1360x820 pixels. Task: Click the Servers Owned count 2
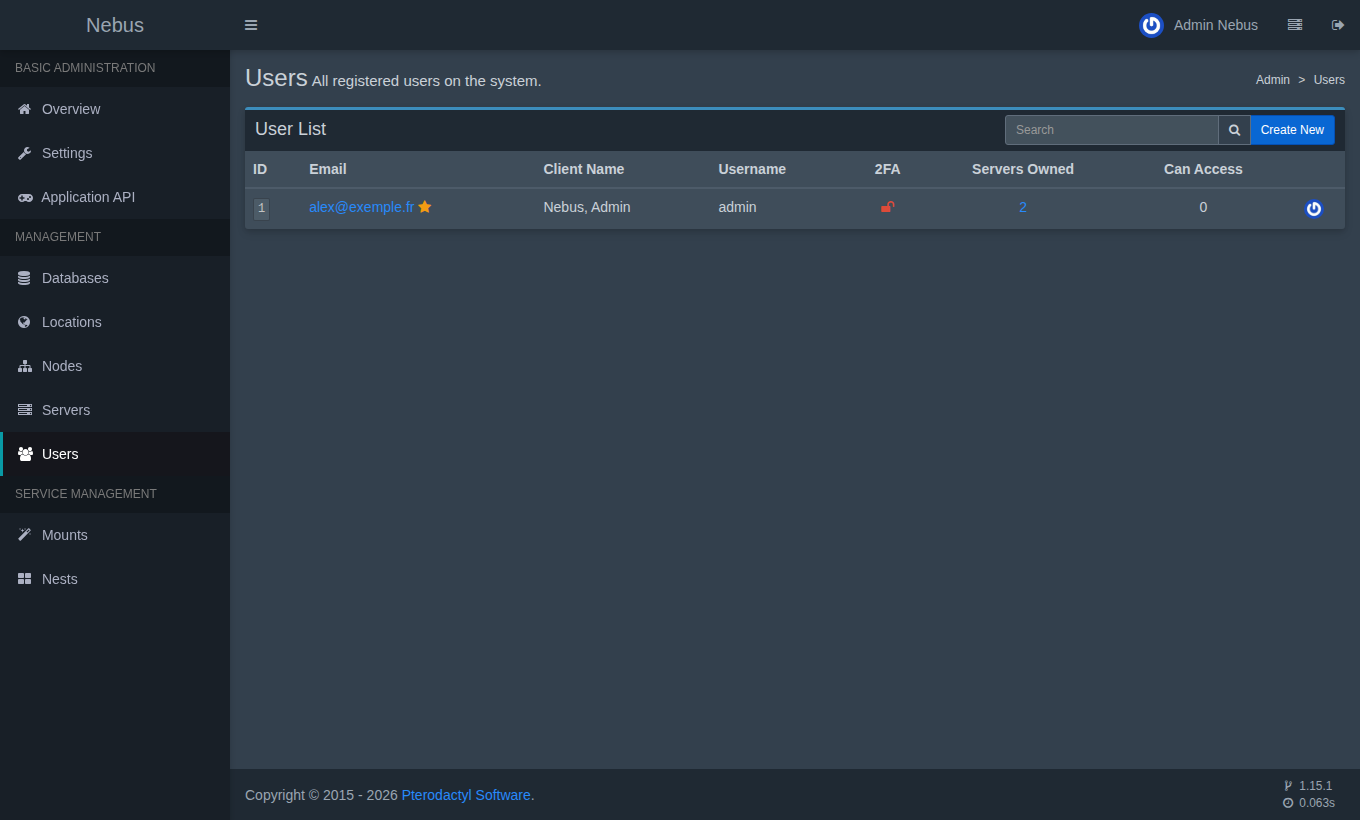pyautogui.click(x=1023, y=207)
